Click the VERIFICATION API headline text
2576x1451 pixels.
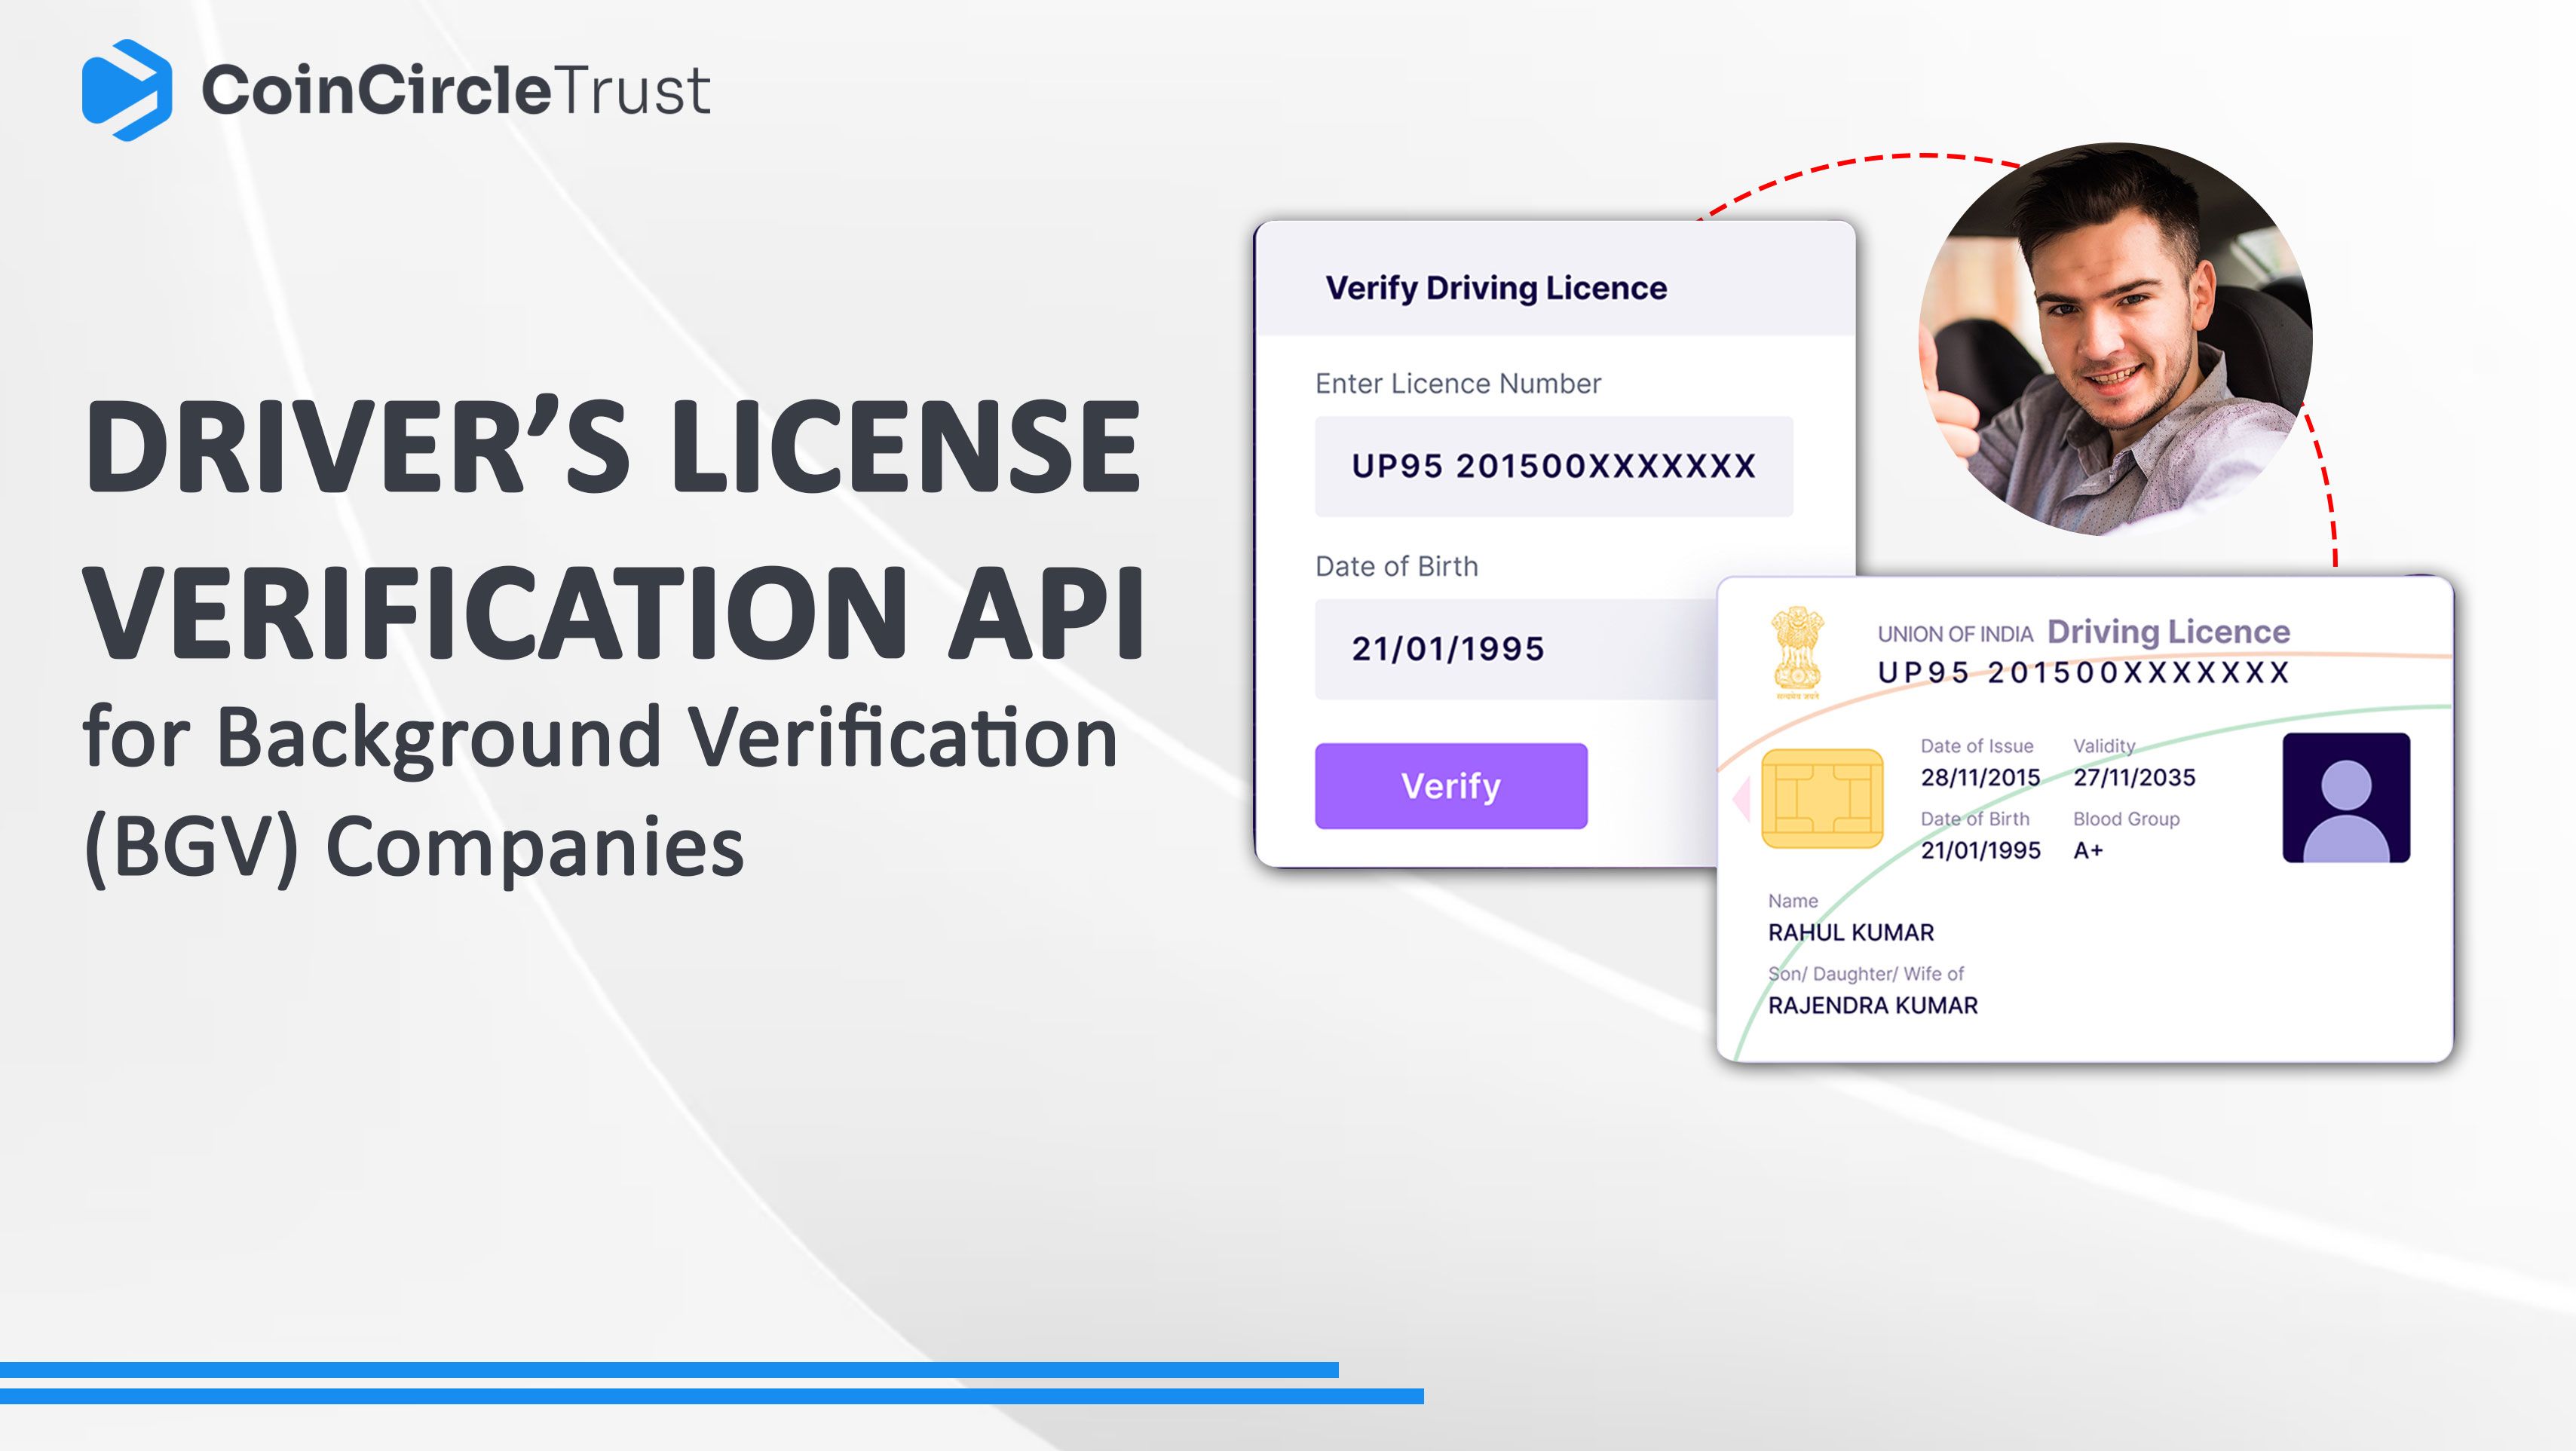tap(614, 612)
